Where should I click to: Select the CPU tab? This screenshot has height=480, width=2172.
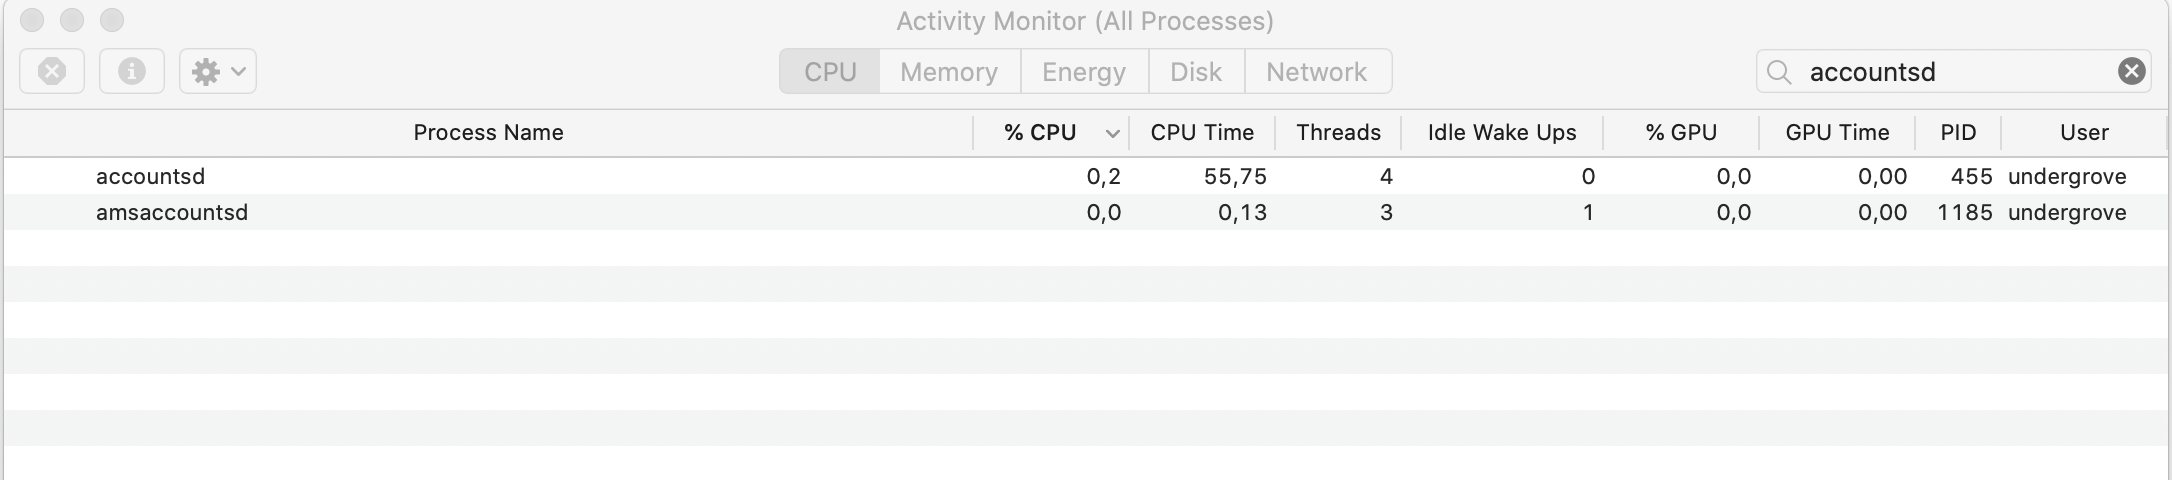pyautogui.click(x=830, y=72)
